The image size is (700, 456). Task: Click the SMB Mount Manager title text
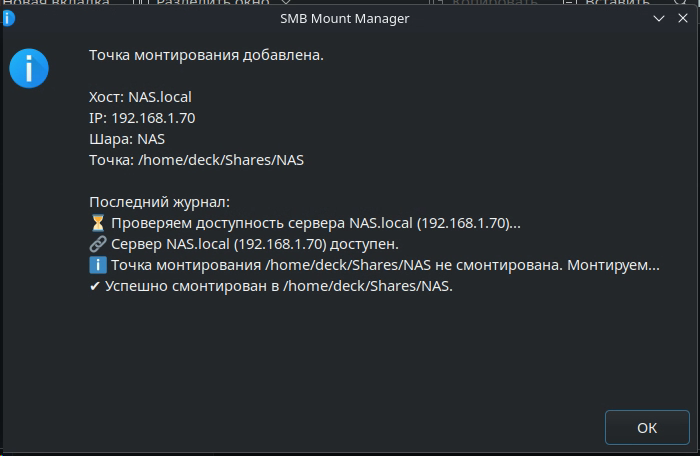point(345,18)
